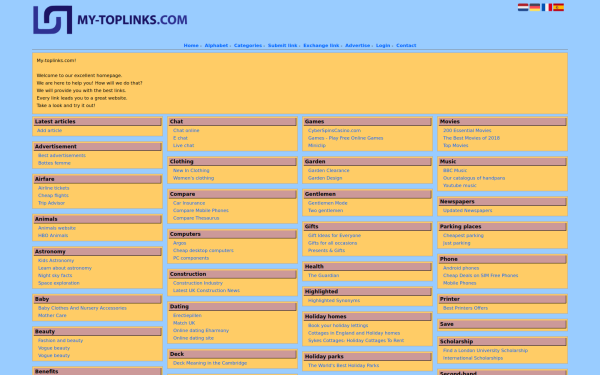Open the International Scholarships link
Screen dimensions: 600x375
click(x=473, y=358)
